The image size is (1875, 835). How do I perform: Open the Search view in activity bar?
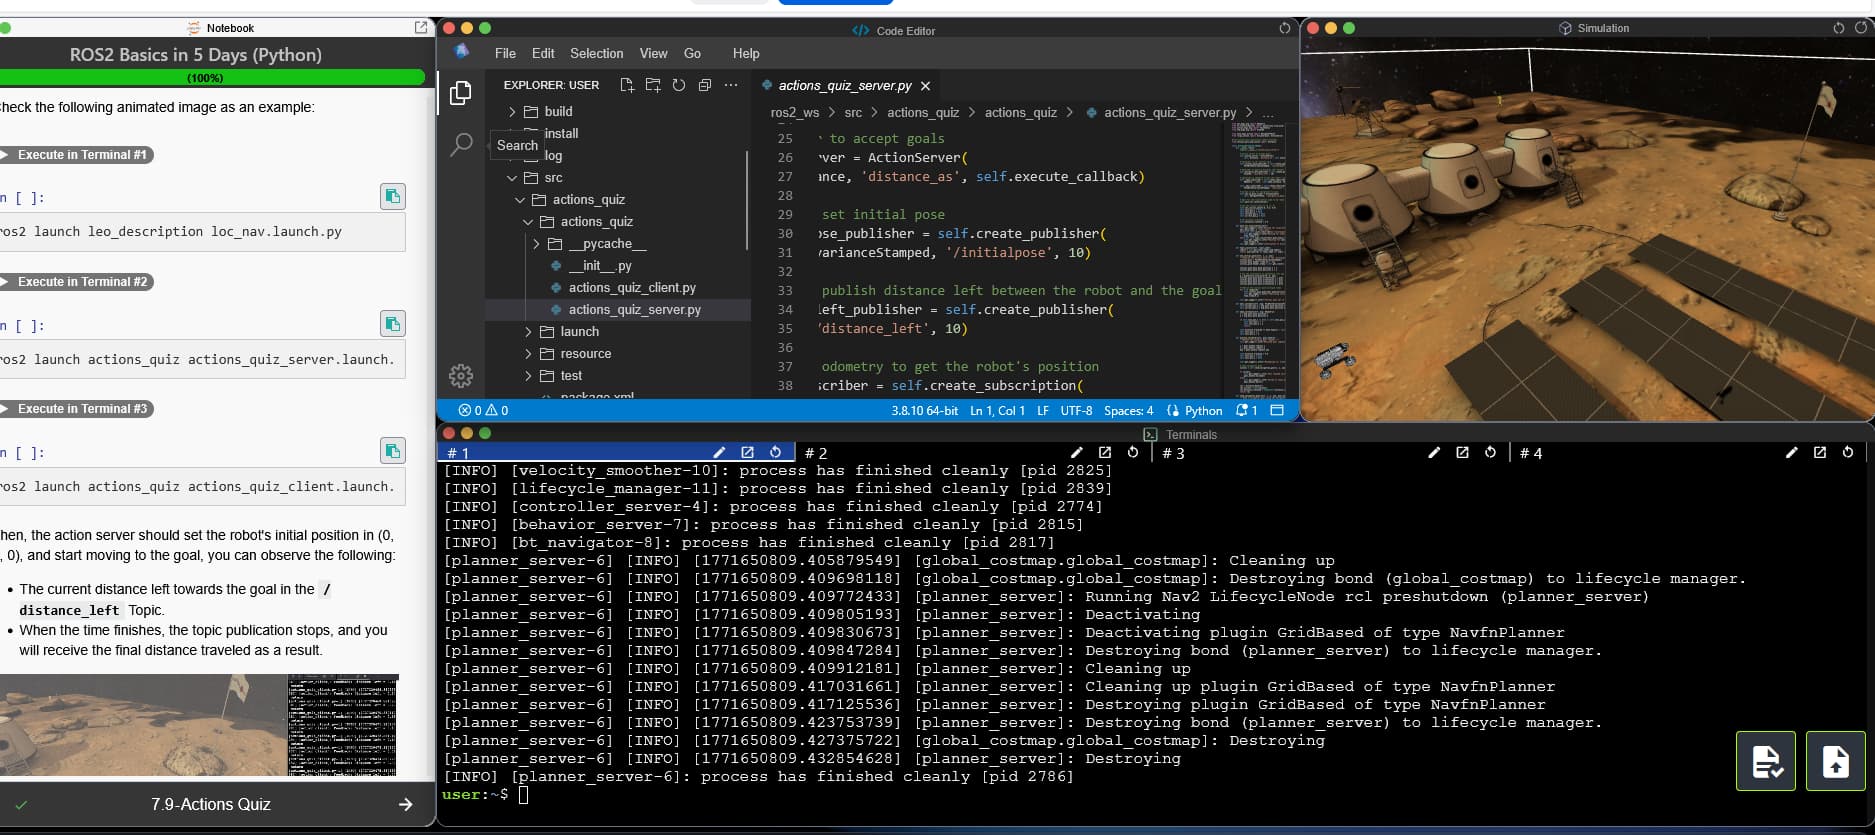[461, 144]
